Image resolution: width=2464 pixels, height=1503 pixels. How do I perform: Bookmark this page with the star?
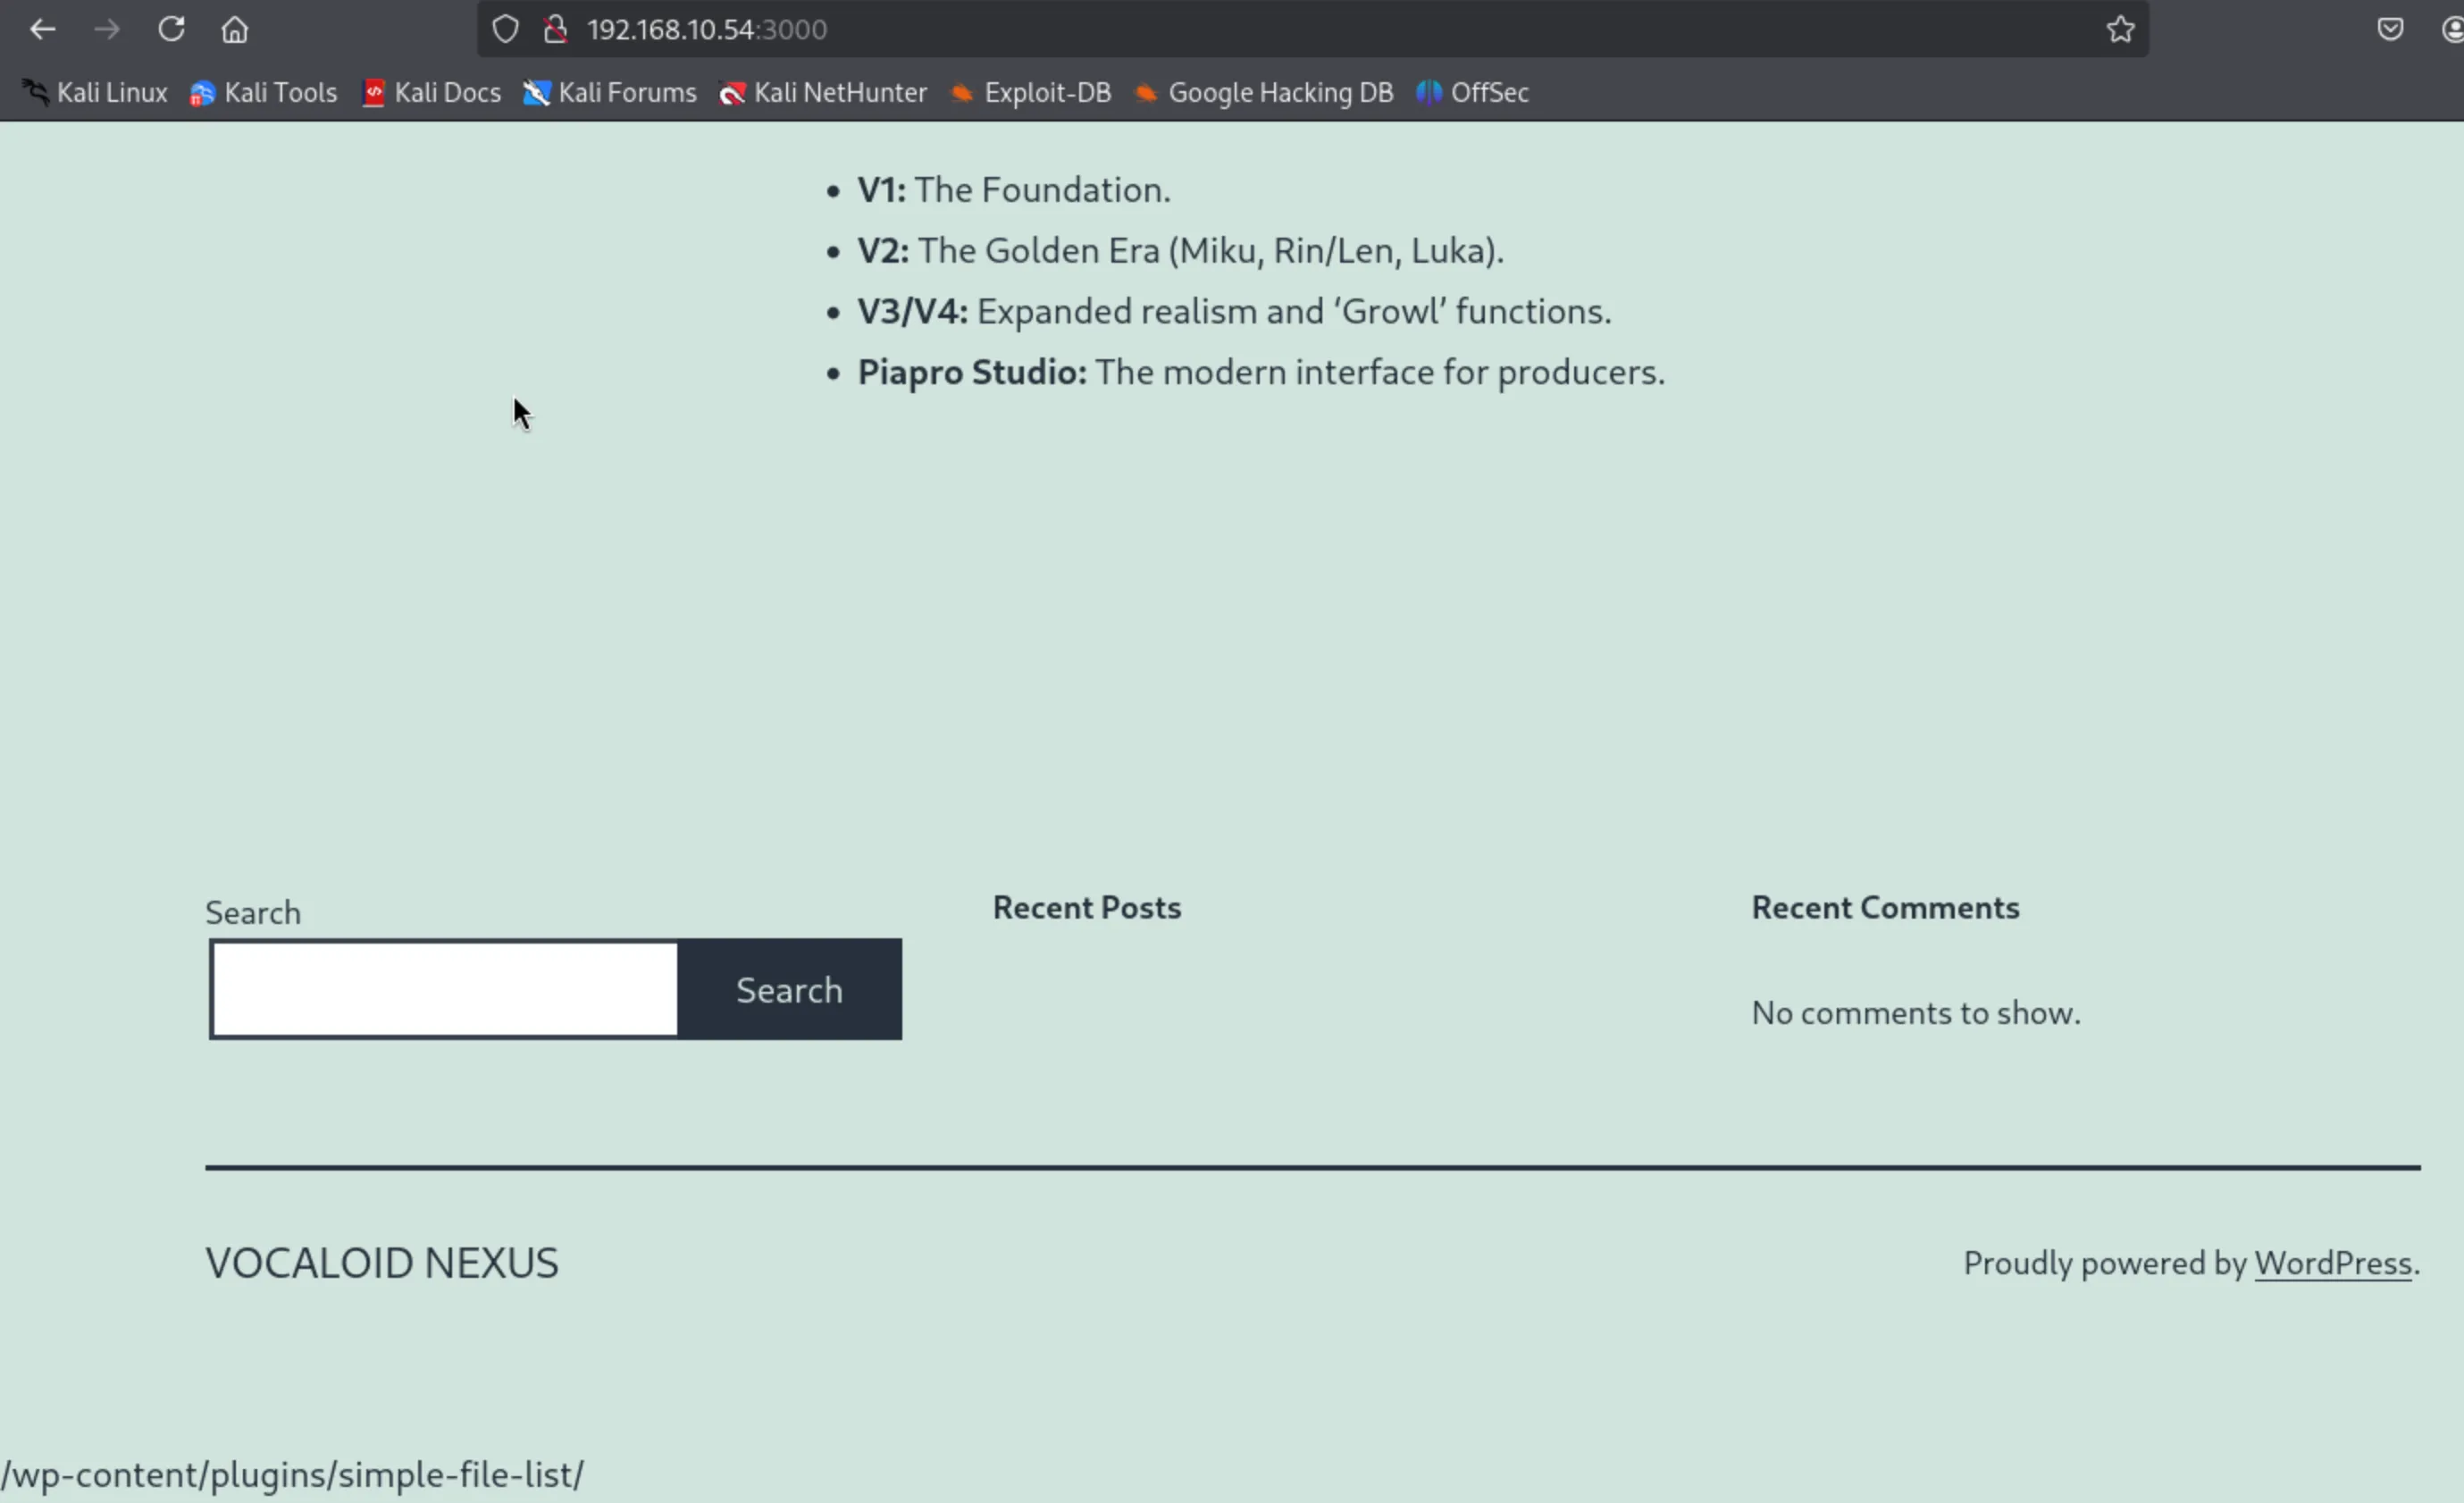2120,29
